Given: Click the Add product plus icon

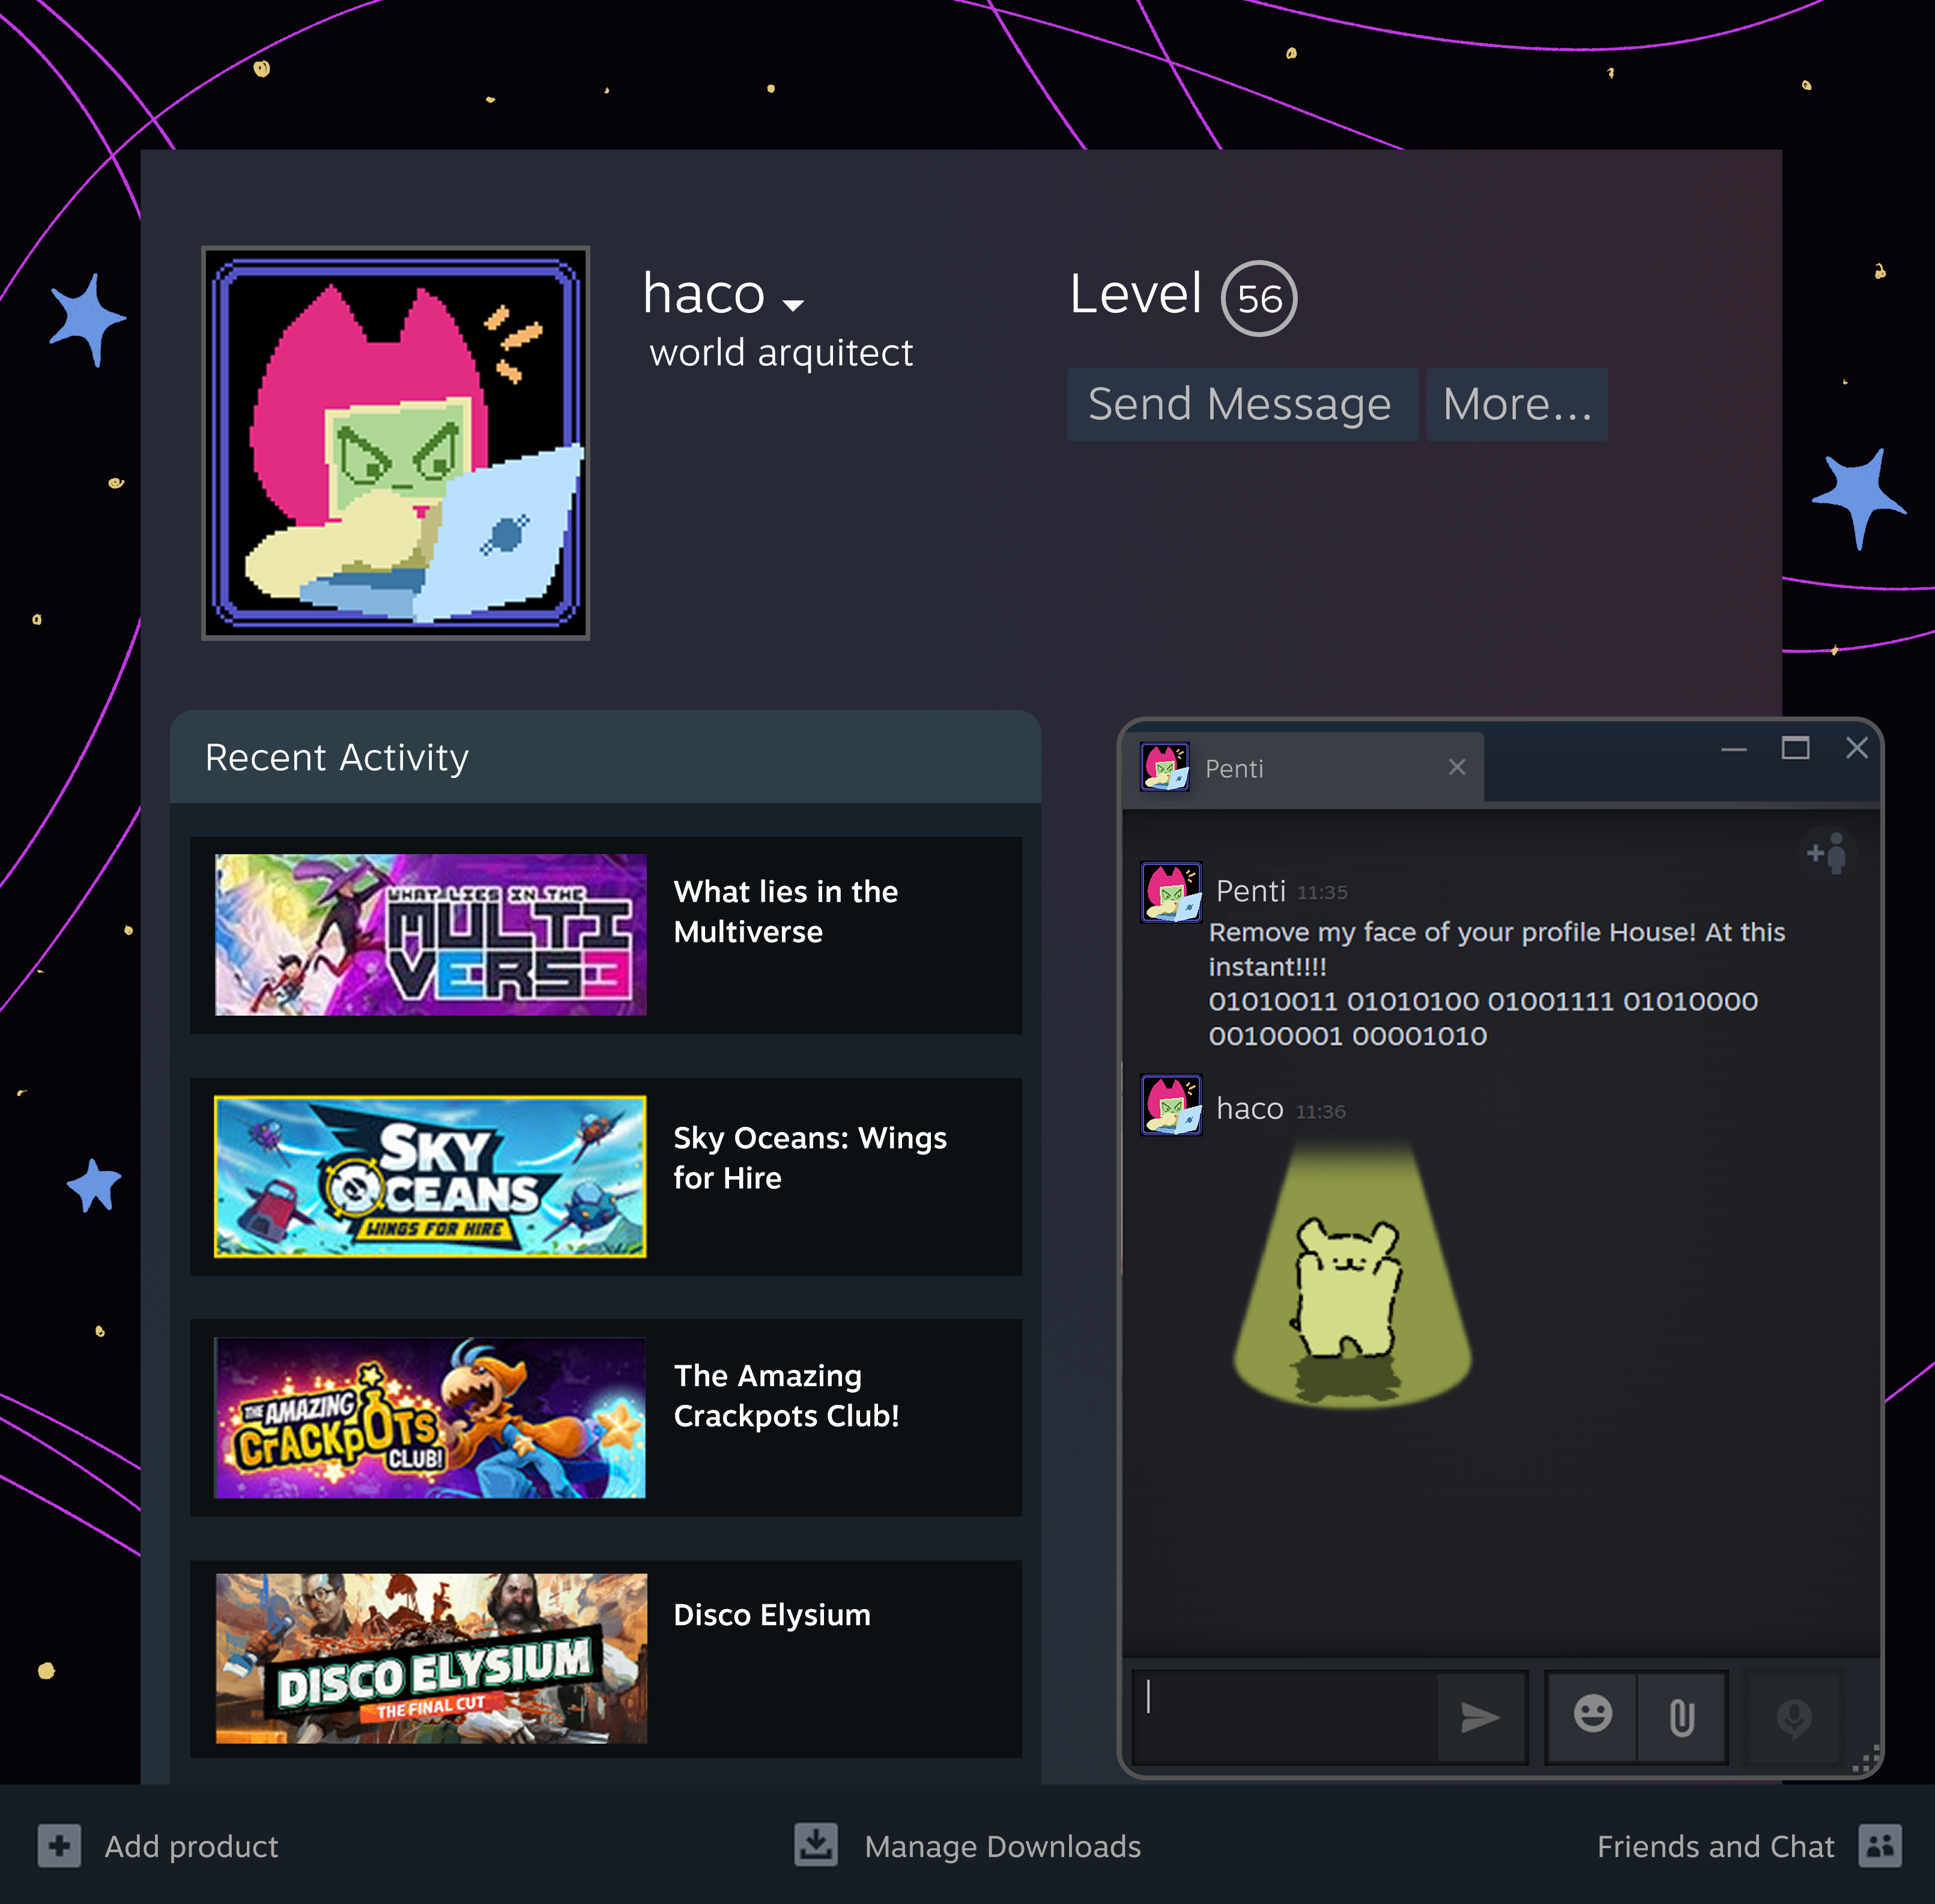Looking at the screenshot, I should pyautogui.click(x=59, y=1846).
